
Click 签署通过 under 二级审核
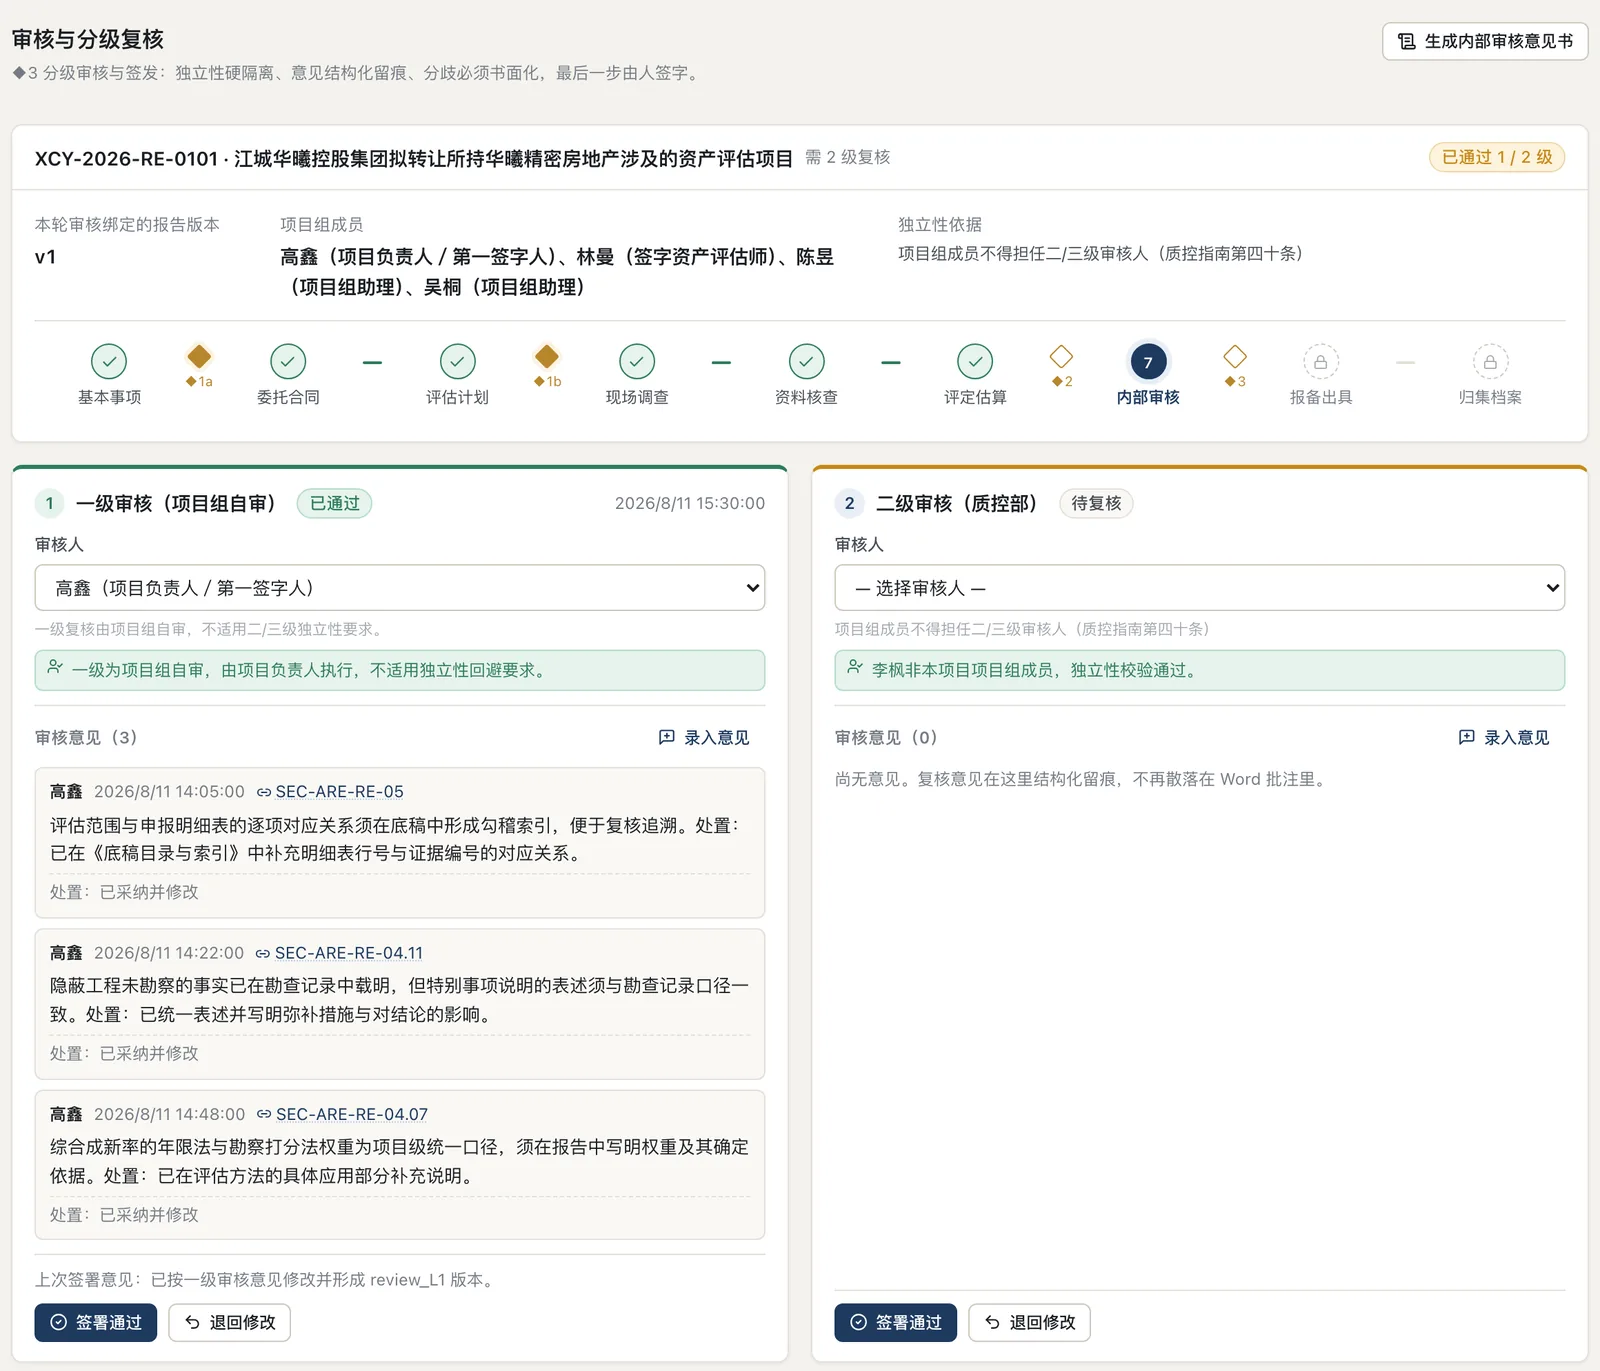pyautogui.click(x=896, y=1323)
